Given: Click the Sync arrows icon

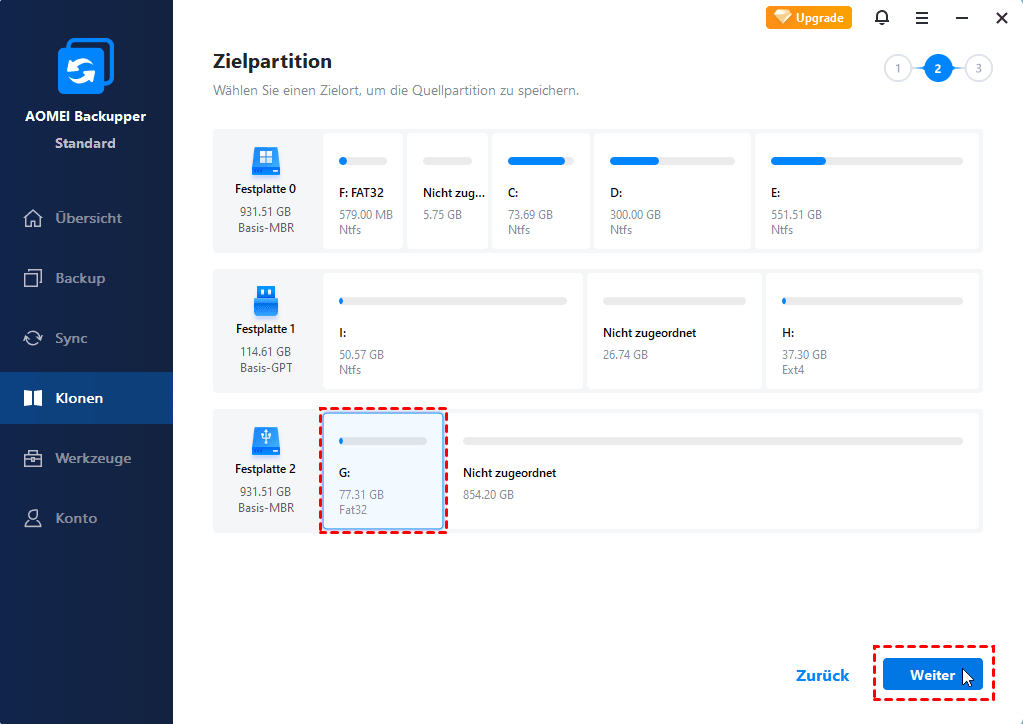Looking at the screenshot, I should click(x=33, y=339).
